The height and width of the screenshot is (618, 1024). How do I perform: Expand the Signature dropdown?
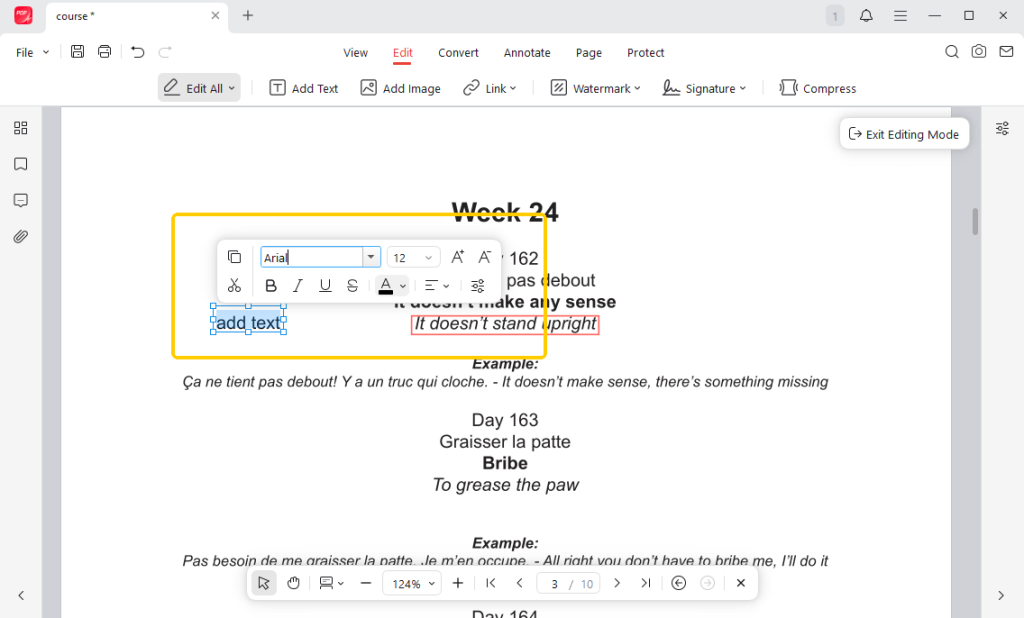pyautogui.click(x=743, y=88)
